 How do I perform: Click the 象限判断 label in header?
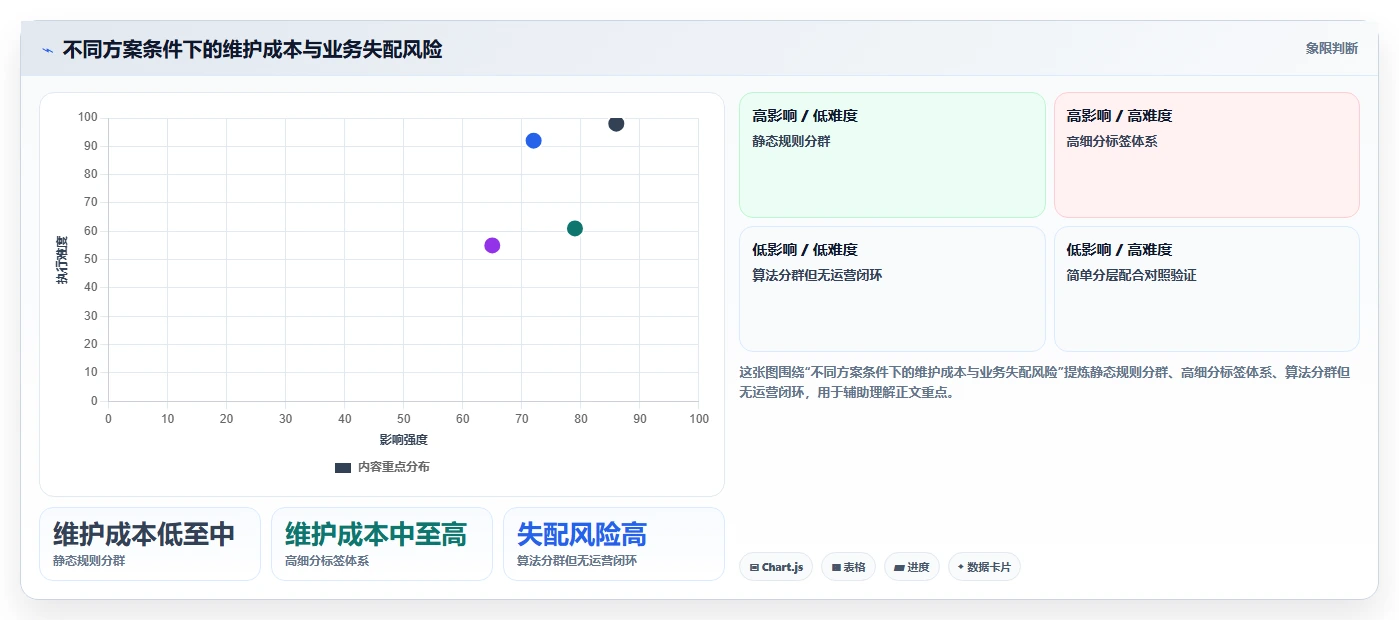click(x=1331, y=48)
